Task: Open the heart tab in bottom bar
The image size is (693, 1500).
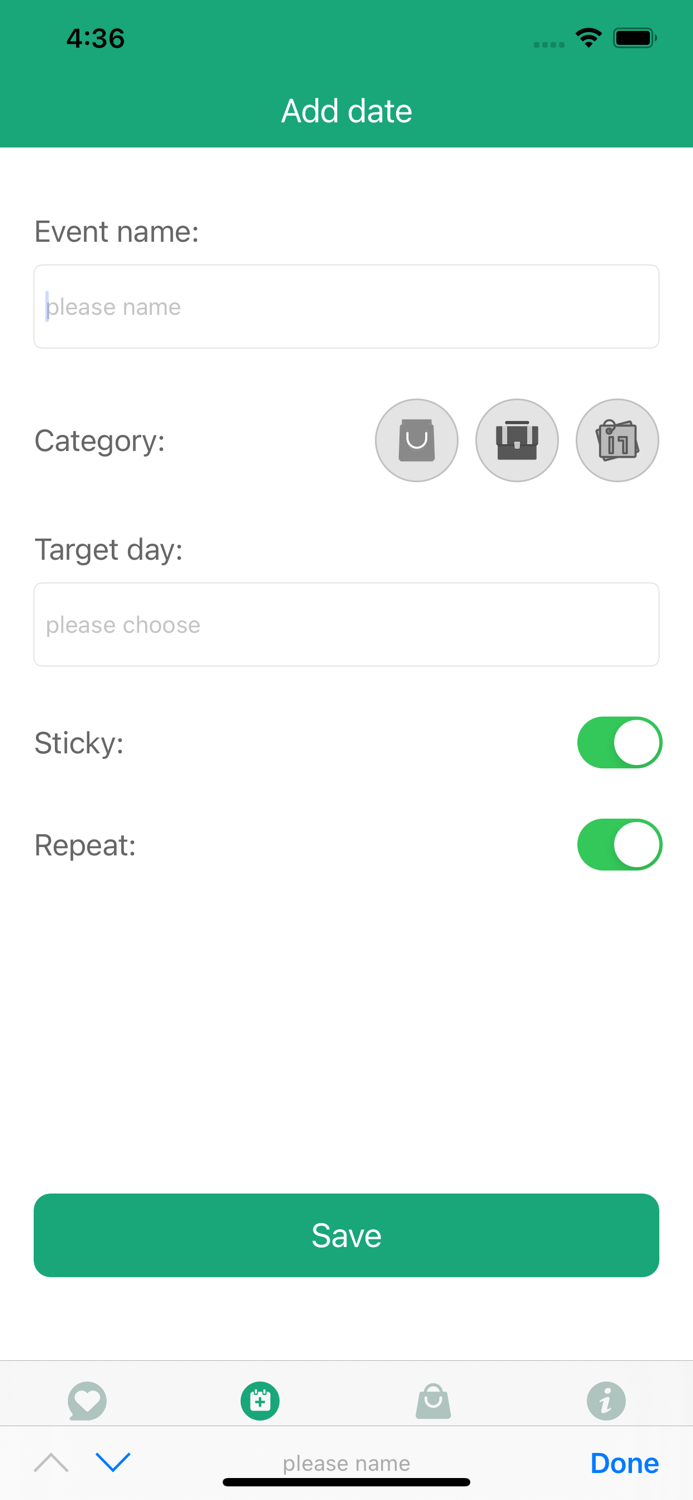Action: point(87,1400)
